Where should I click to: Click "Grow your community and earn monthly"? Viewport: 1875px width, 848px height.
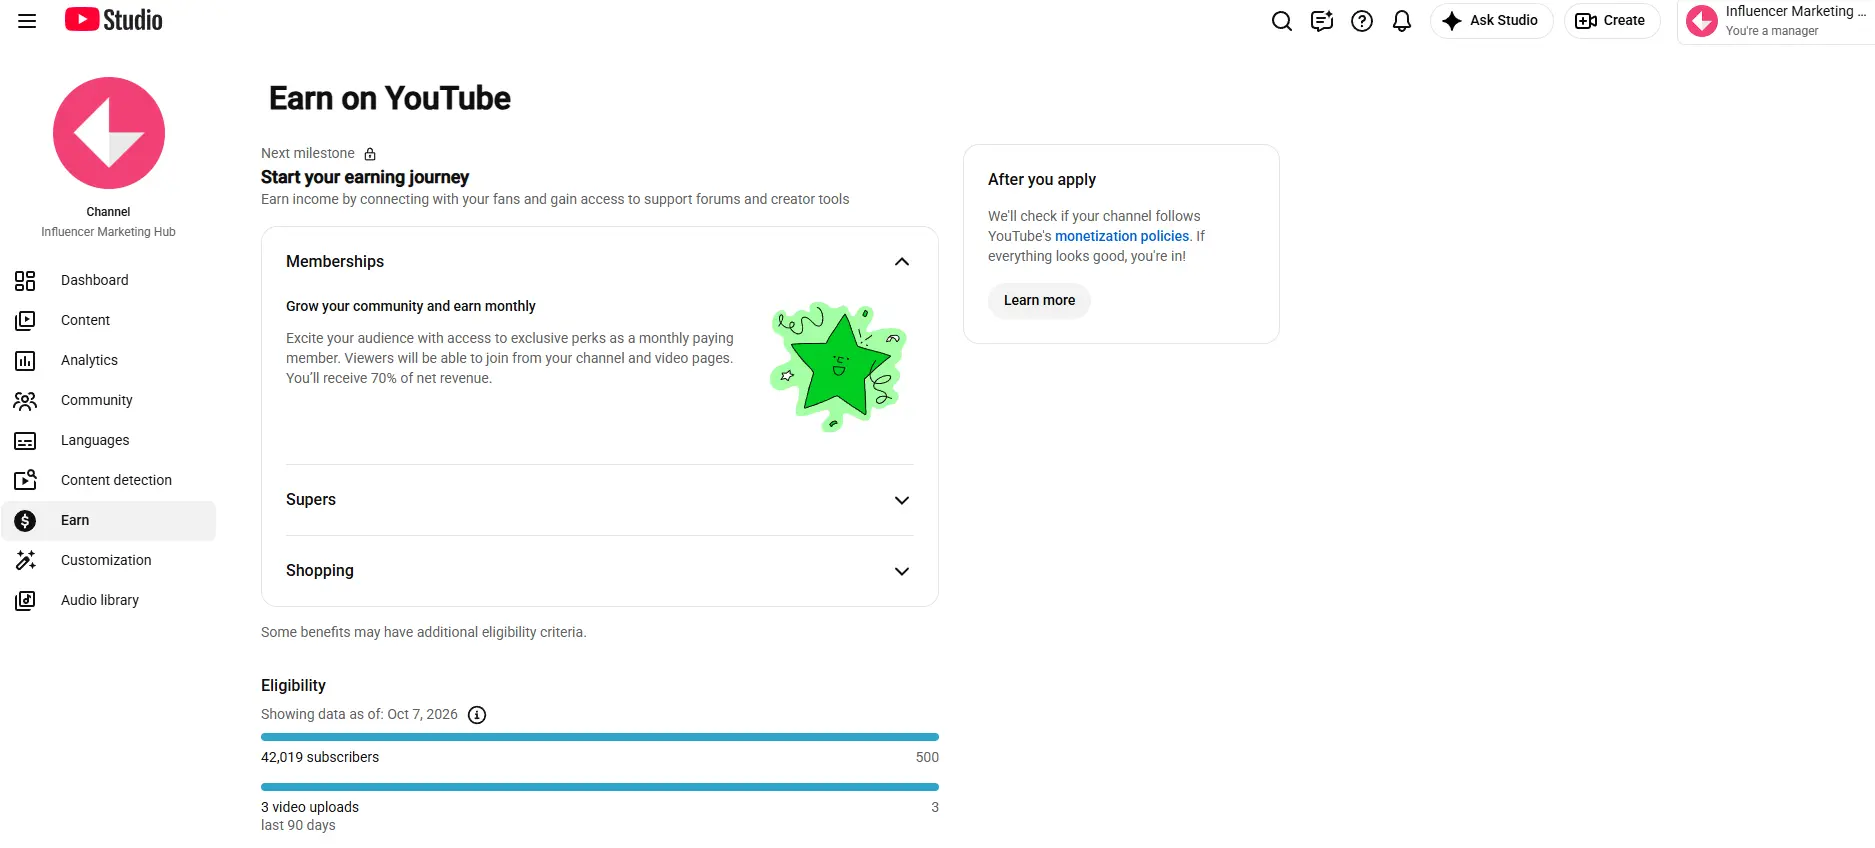[x=411, y=306]
